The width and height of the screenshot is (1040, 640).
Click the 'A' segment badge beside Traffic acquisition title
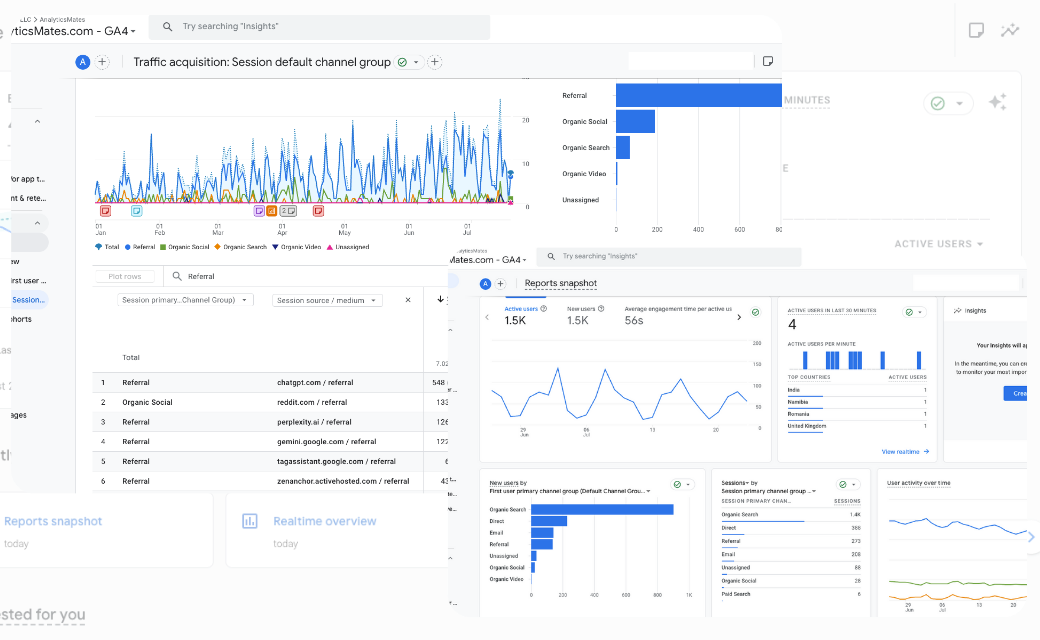point(82,62)
